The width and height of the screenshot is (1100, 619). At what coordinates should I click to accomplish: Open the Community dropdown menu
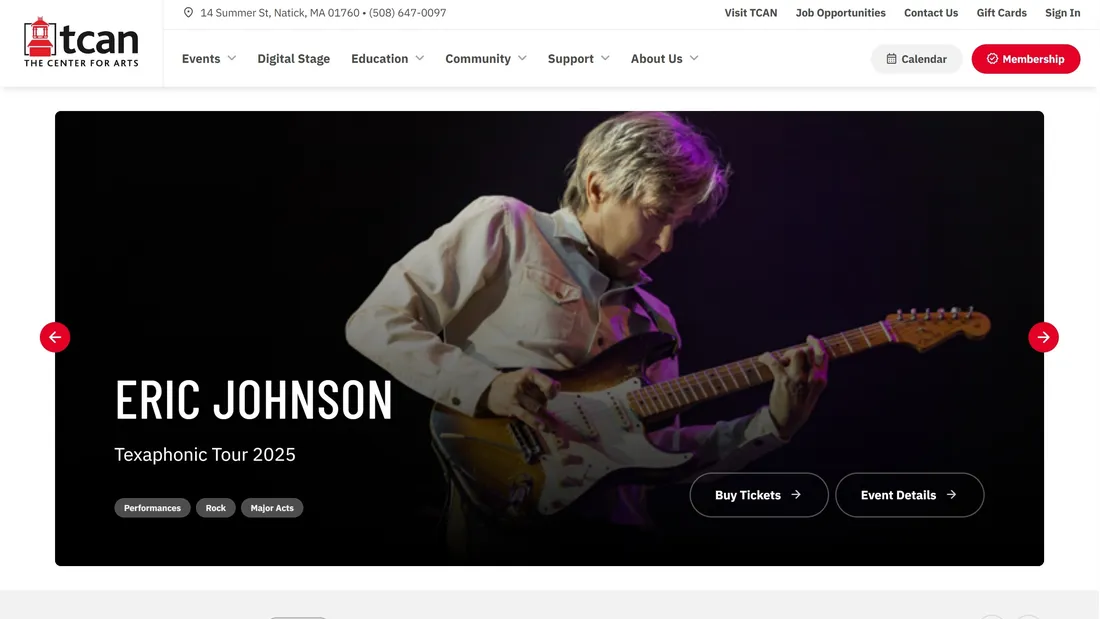(x=485, y=58)
